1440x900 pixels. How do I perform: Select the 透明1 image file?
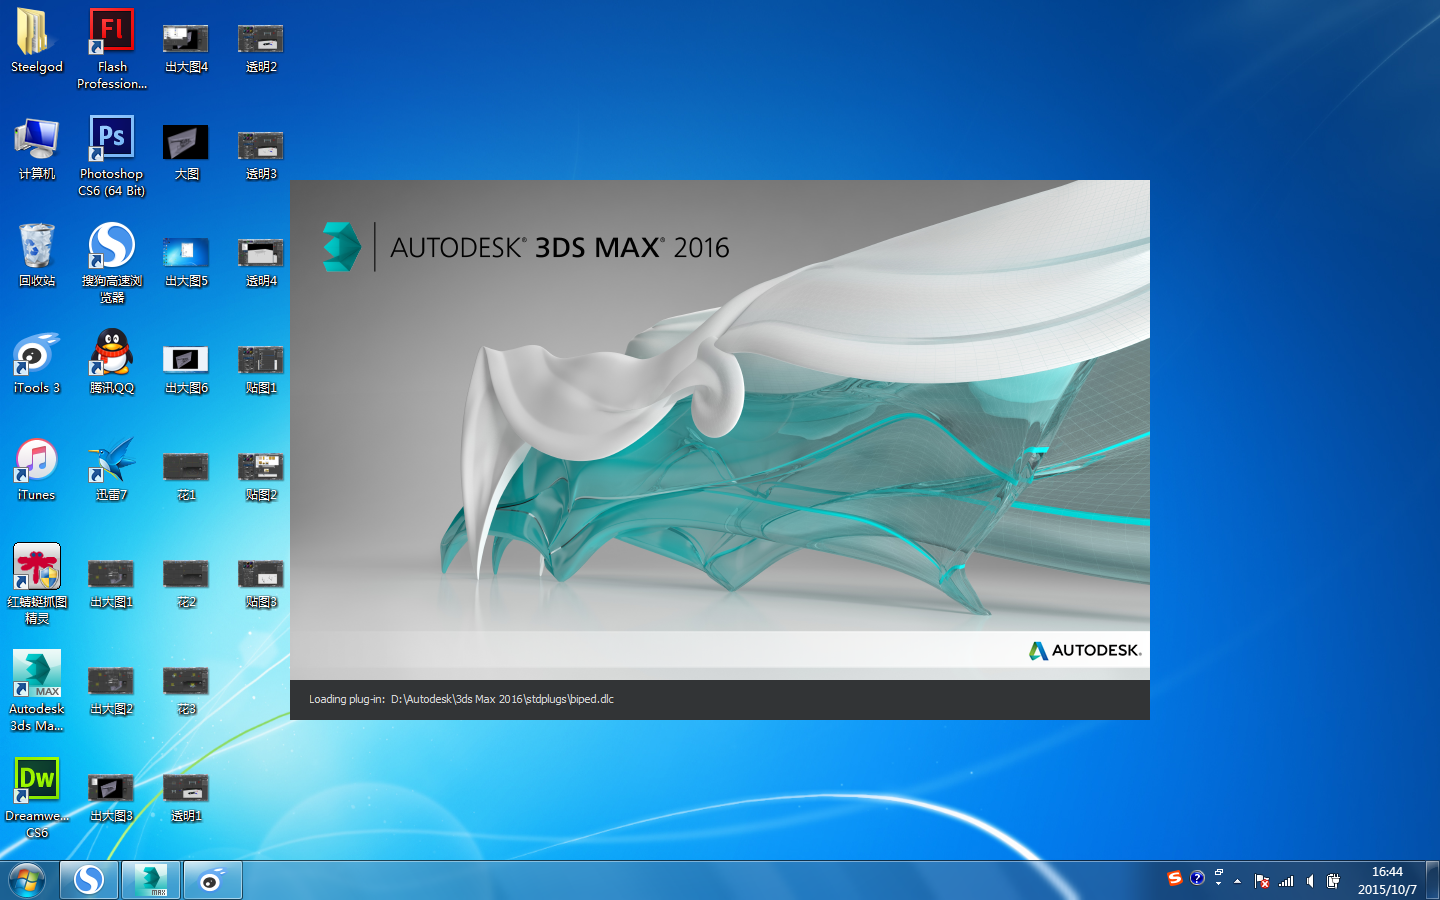coord(186,797)
